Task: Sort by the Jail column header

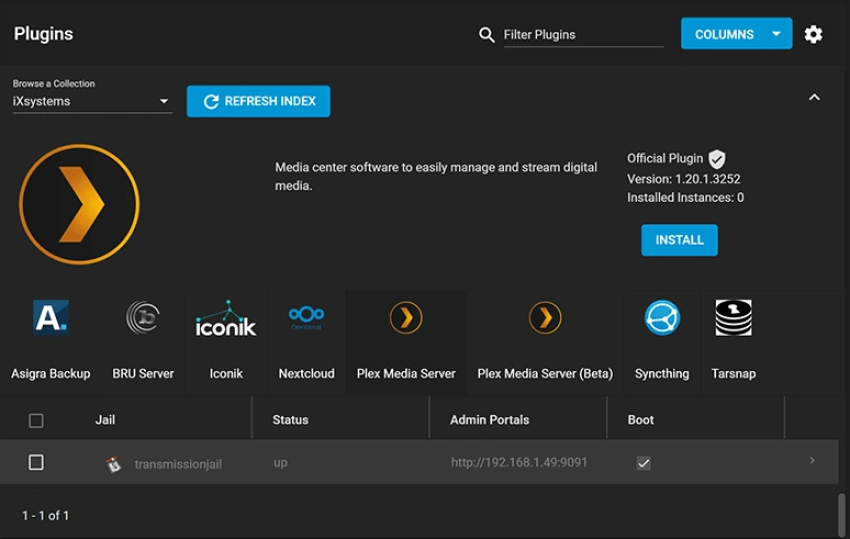Action: (x=105, y=420)
